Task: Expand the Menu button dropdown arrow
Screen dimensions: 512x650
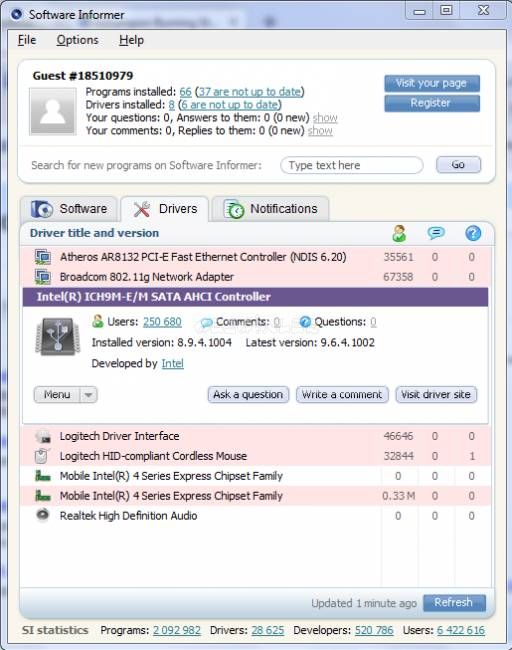Action: [x=89, y=395]
